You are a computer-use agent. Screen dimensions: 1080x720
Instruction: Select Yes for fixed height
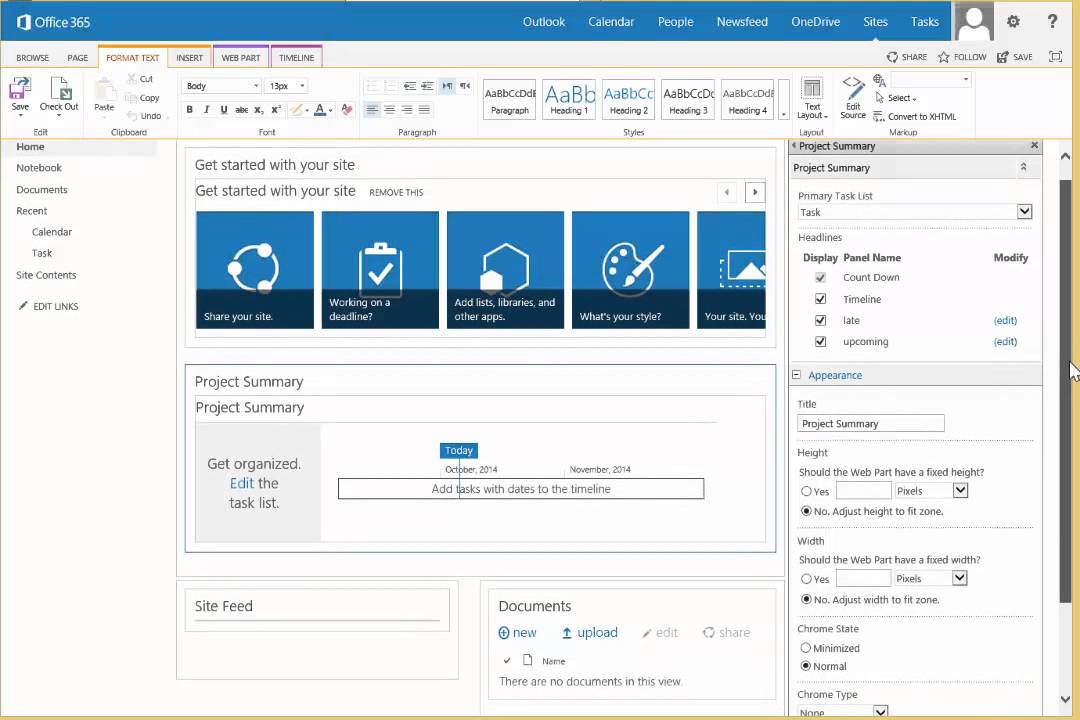tap(806, 491)
